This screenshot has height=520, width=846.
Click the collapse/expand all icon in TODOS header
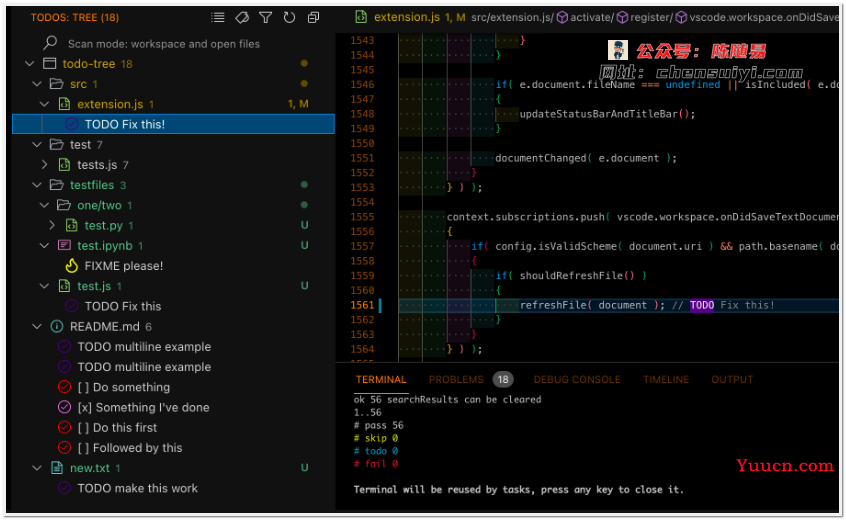click(x=313, y=18)
